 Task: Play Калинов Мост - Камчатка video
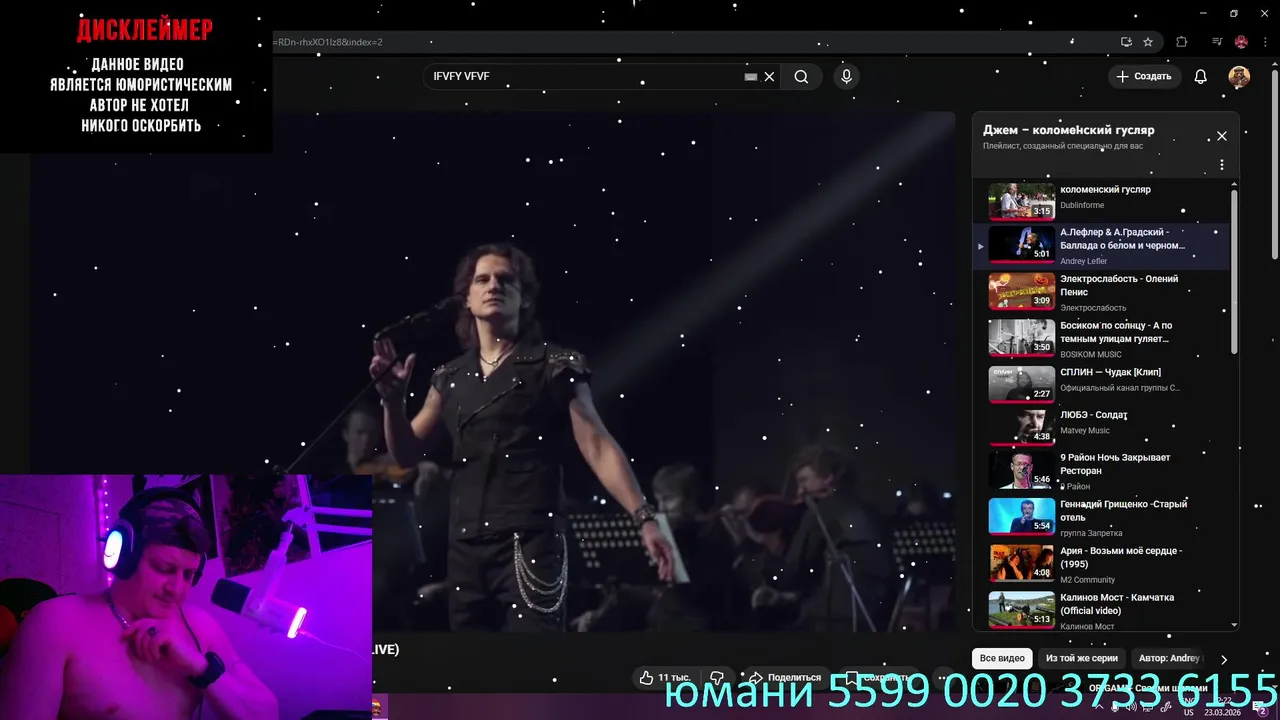click(1117, 604)
